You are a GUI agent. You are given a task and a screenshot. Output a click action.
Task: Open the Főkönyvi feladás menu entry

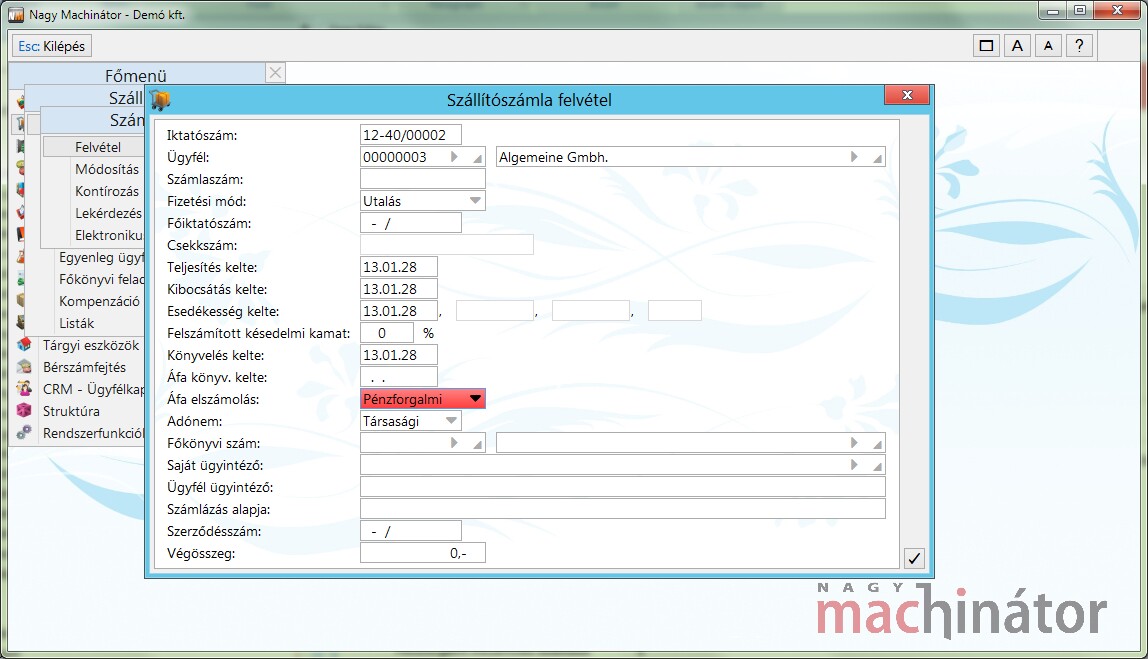(101, 279)
